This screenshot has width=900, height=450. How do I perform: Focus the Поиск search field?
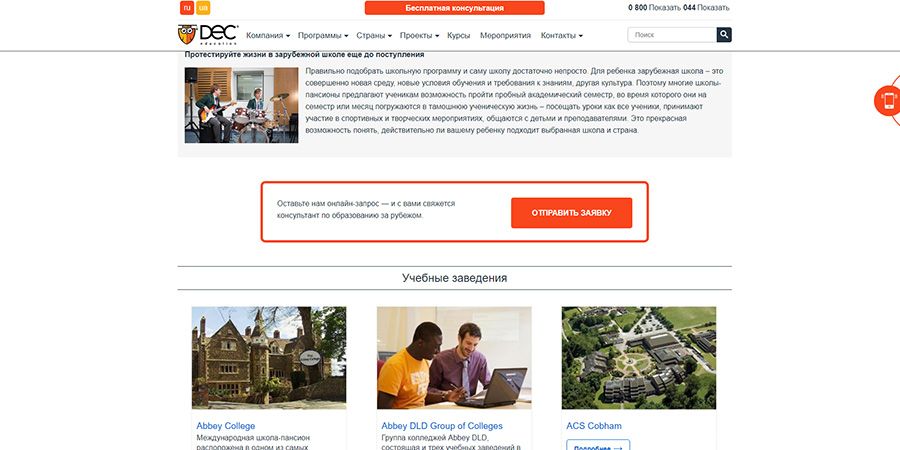672,35
